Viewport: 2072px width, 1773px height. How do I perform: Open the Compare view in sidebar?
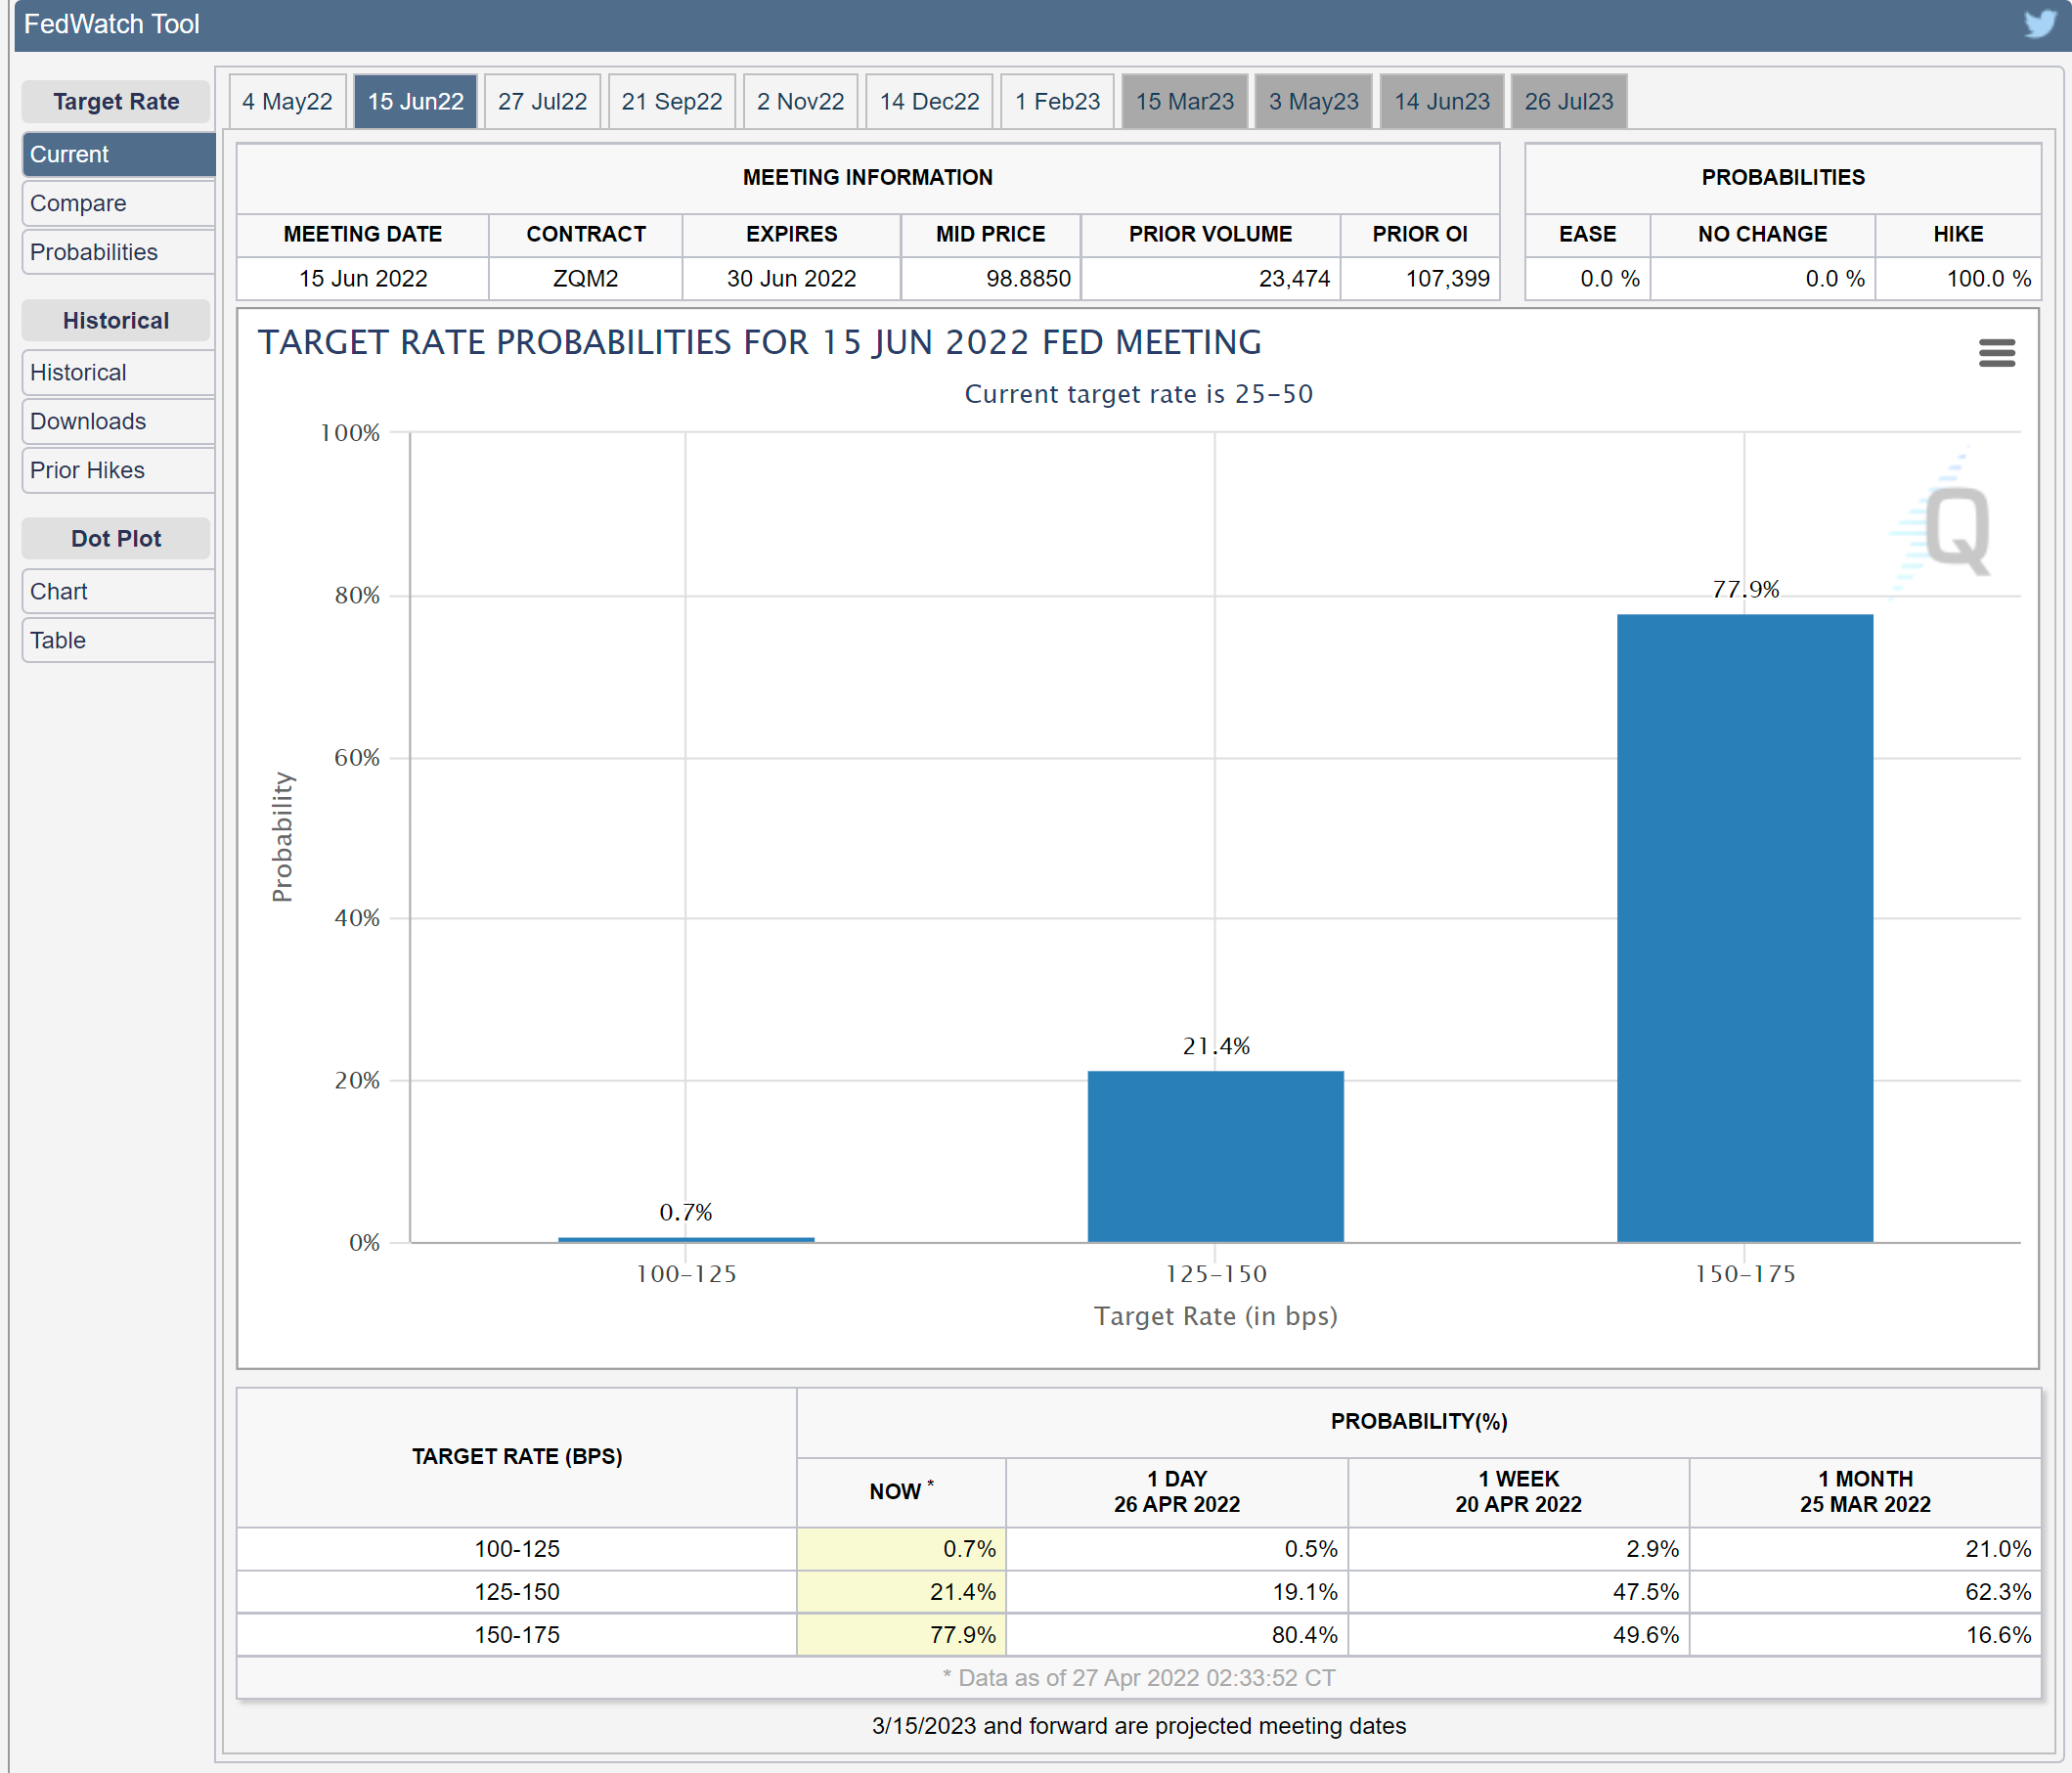tap(118, 203)
